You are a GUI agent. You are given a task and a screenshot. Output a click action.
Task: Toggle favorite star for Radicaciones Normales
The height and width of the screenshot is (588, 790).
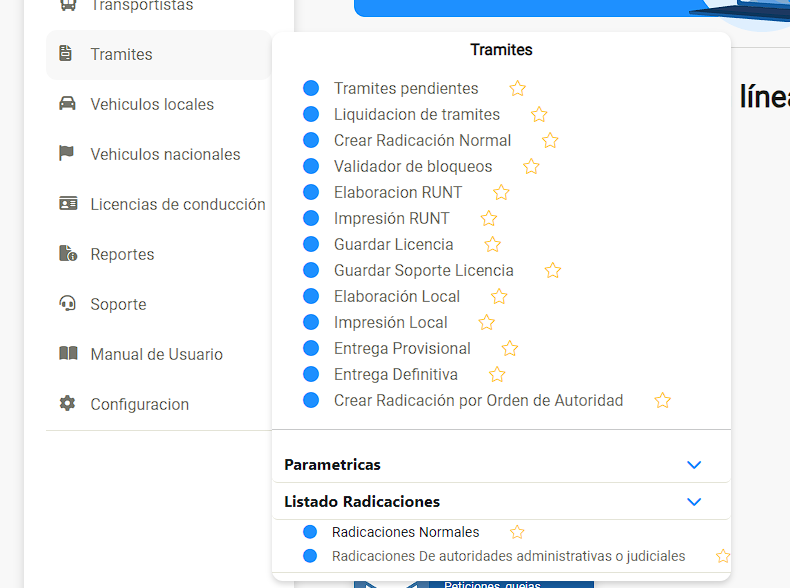(517, 532)
